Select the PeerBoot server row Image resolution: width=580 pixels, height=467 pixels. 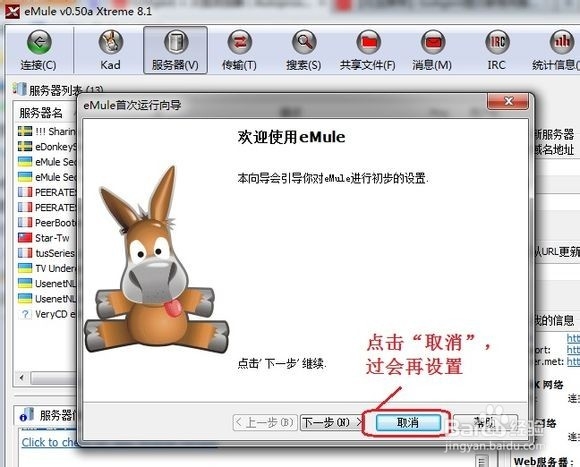coord(46,222)
